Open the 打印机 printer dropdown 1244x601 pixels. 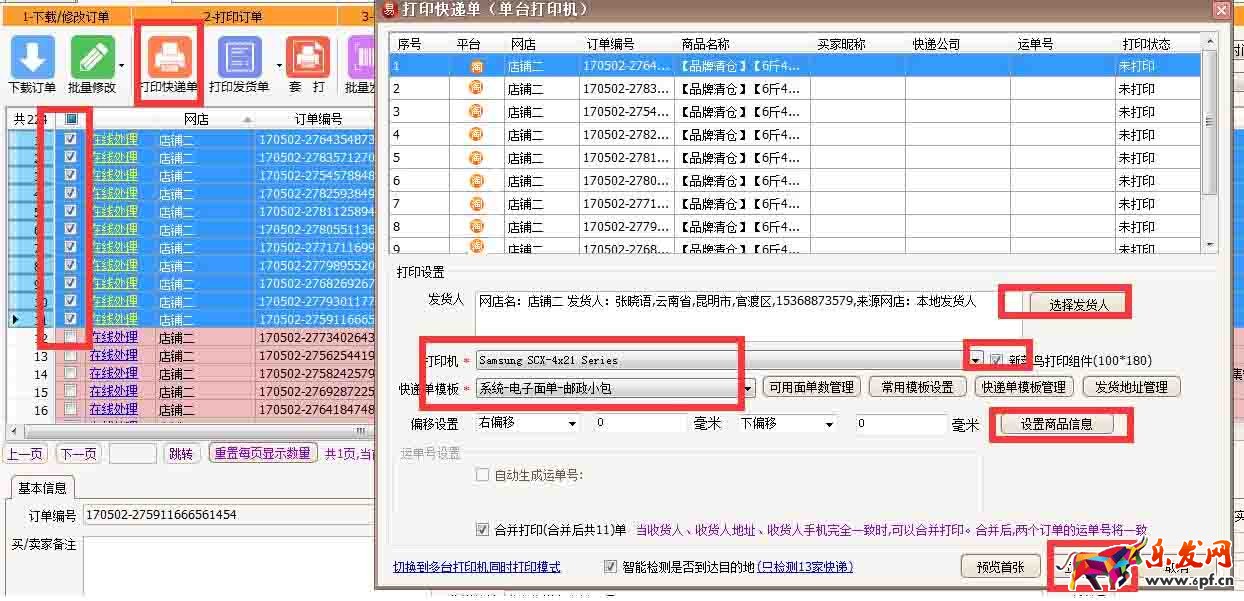(x=976, y=360)
